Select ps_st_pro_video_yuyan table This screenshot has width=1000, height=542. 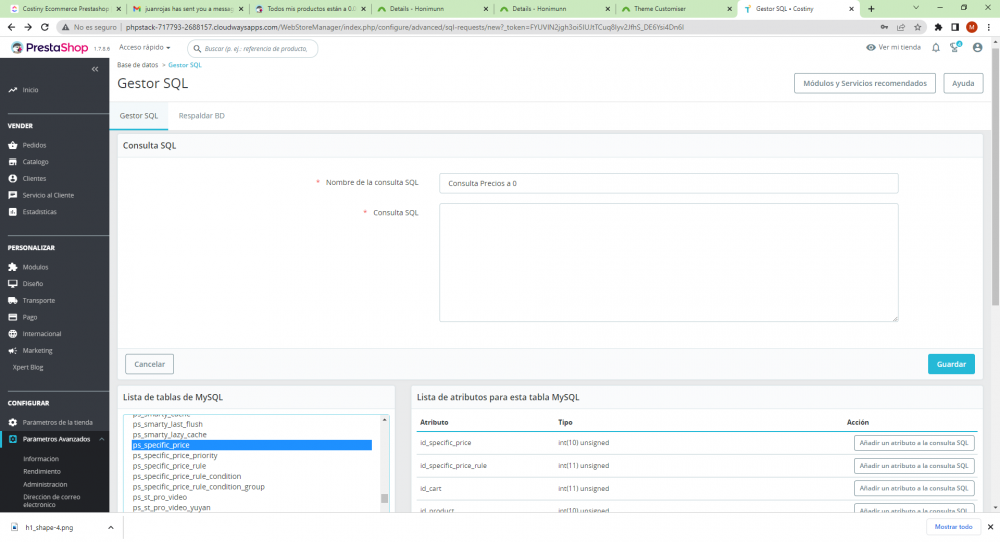click(171, 508)
